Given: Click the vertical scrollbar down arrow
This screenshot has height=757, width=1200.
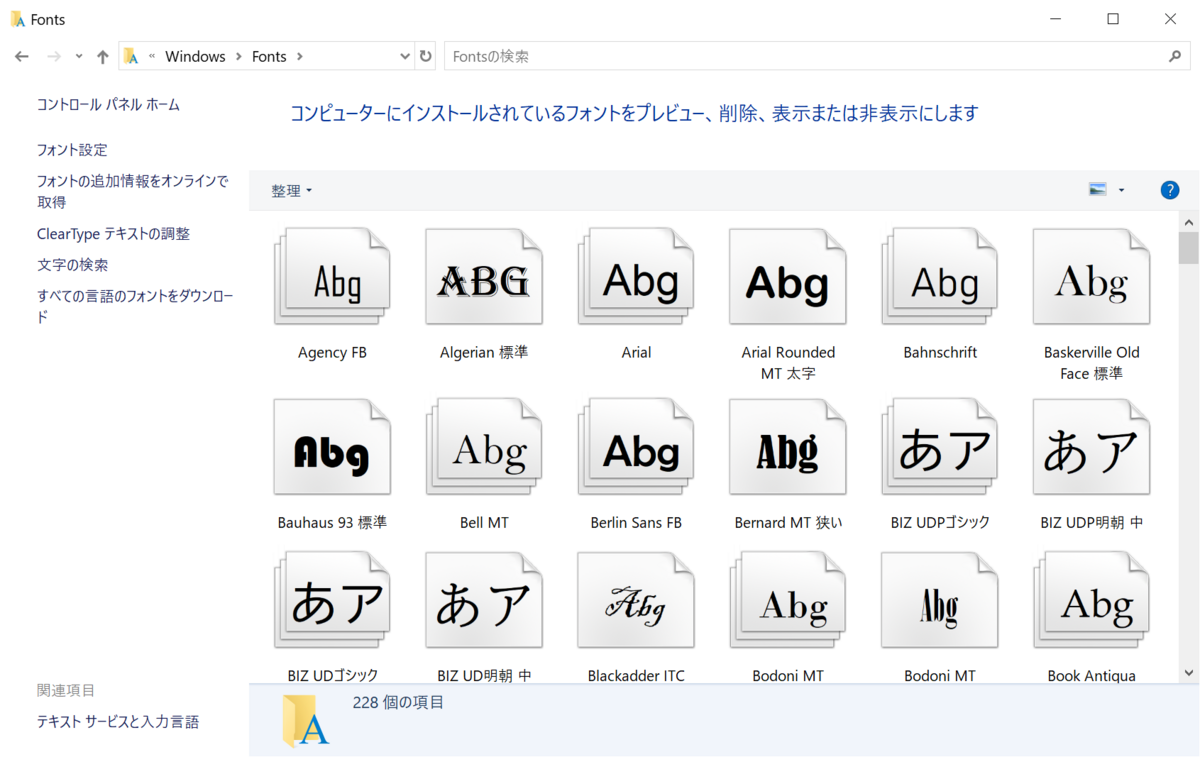Looking at the screenshot, I should [x=1188, y=673].
